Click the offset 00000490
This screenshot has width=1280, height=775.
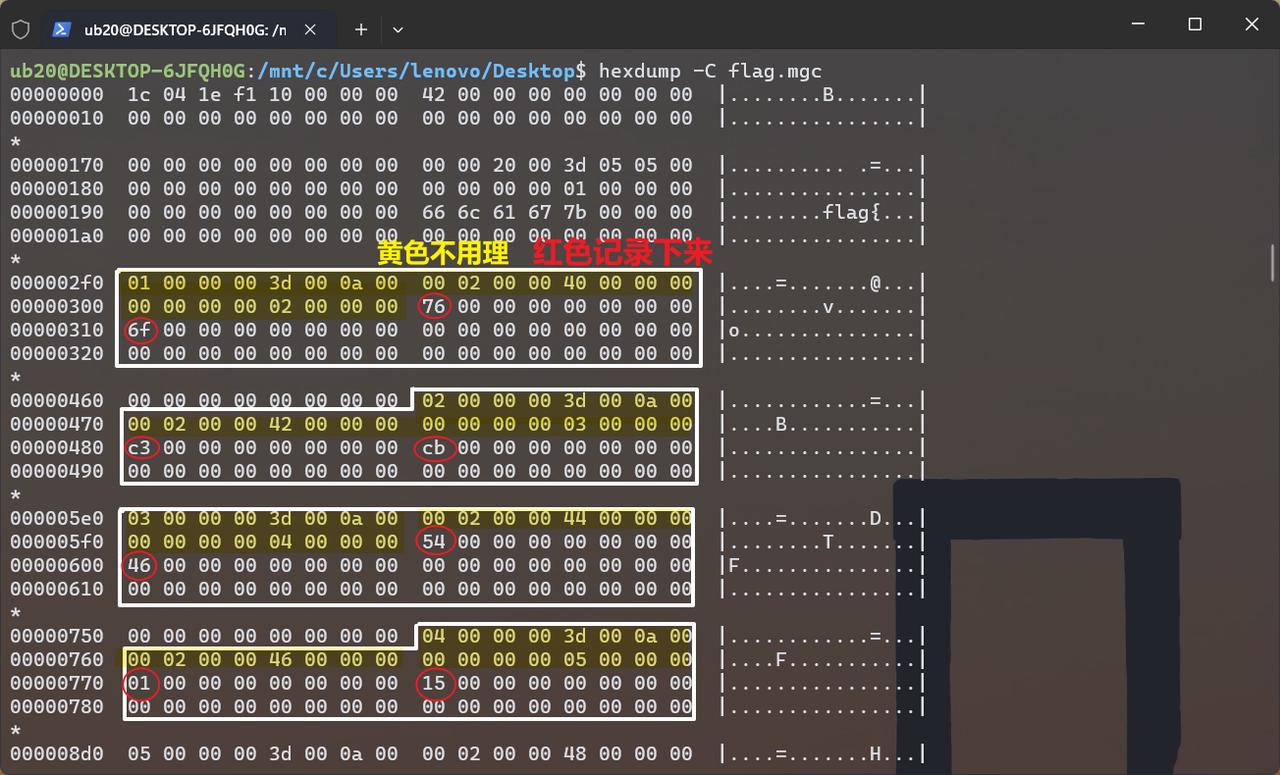(57, 471)
